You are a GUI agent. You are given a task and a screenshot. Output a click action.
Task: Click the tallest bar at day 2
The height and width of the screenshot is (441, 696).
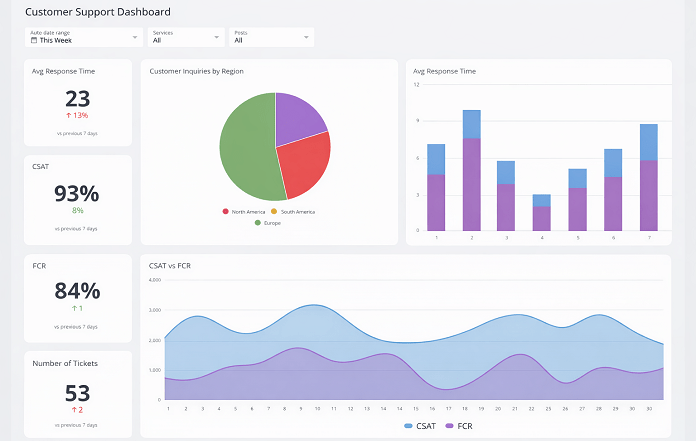tap(471, 170)
